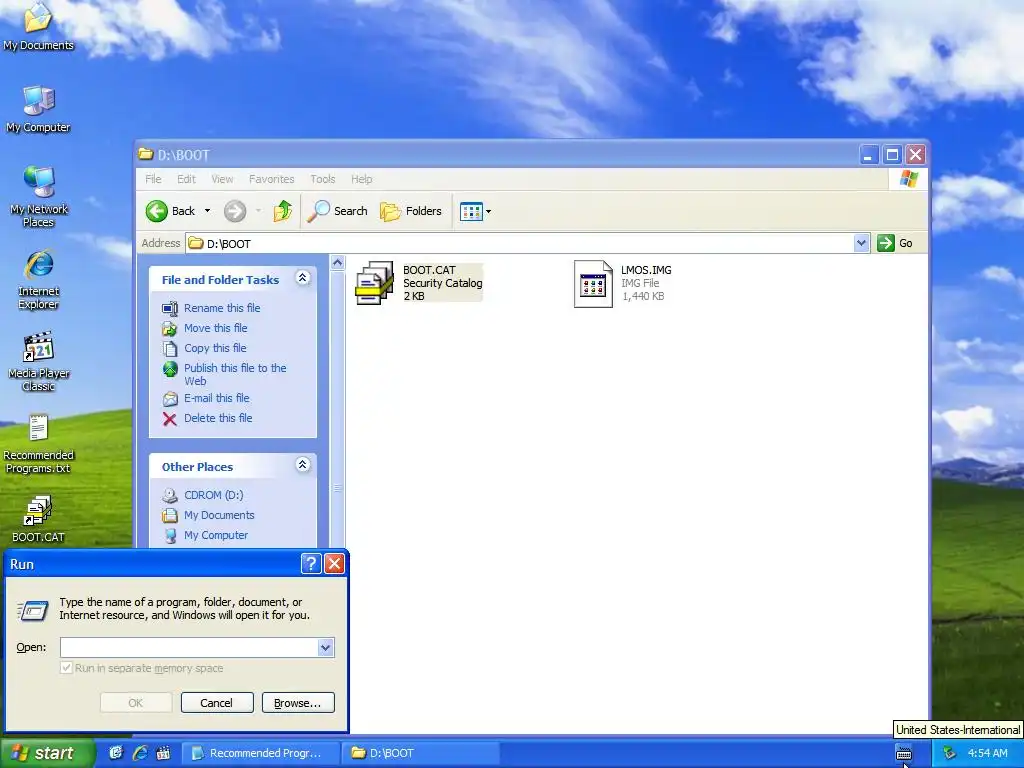Open the Help menu
Image resolution: width=1024 pixels, height=768 pixels.
[x=361, y=179]
